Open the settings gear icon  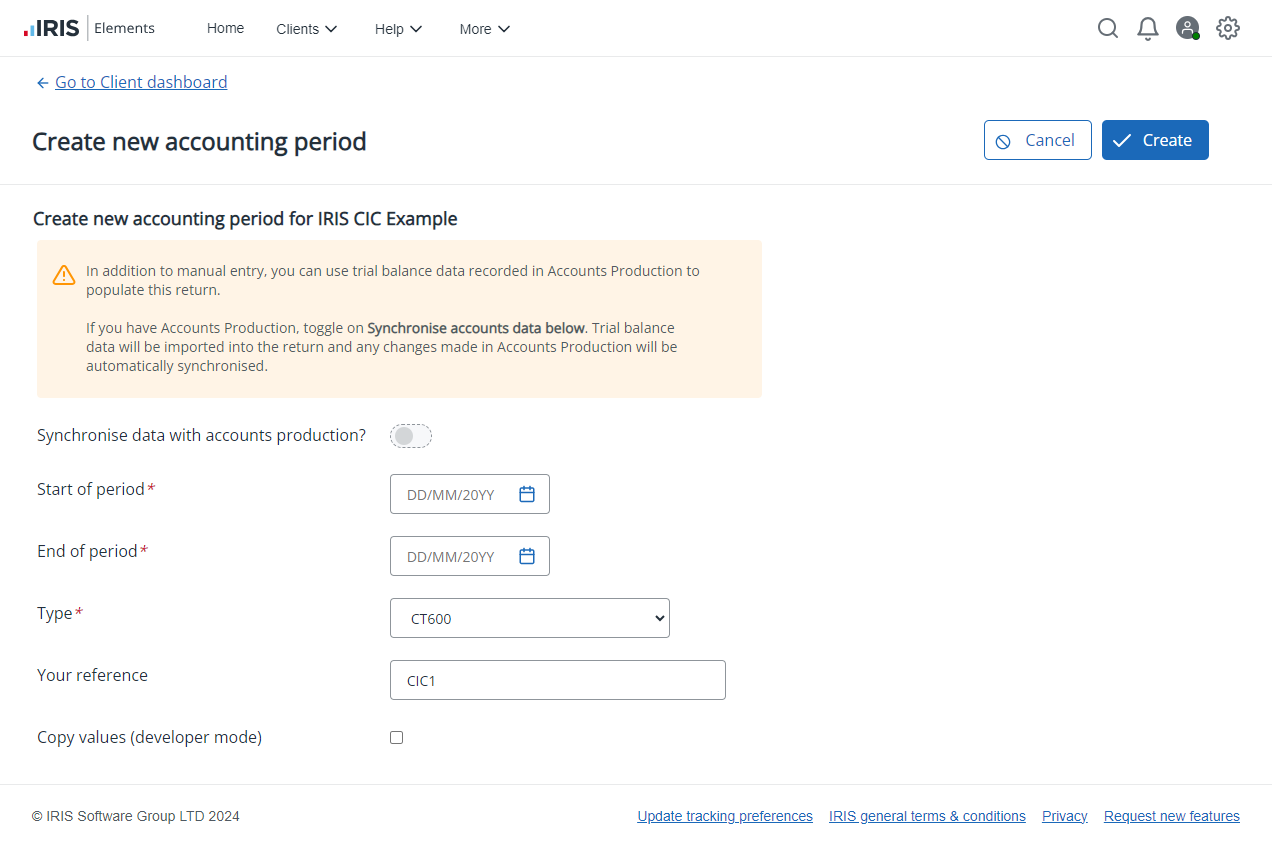pyautogui.click(x=1228, y=28)
